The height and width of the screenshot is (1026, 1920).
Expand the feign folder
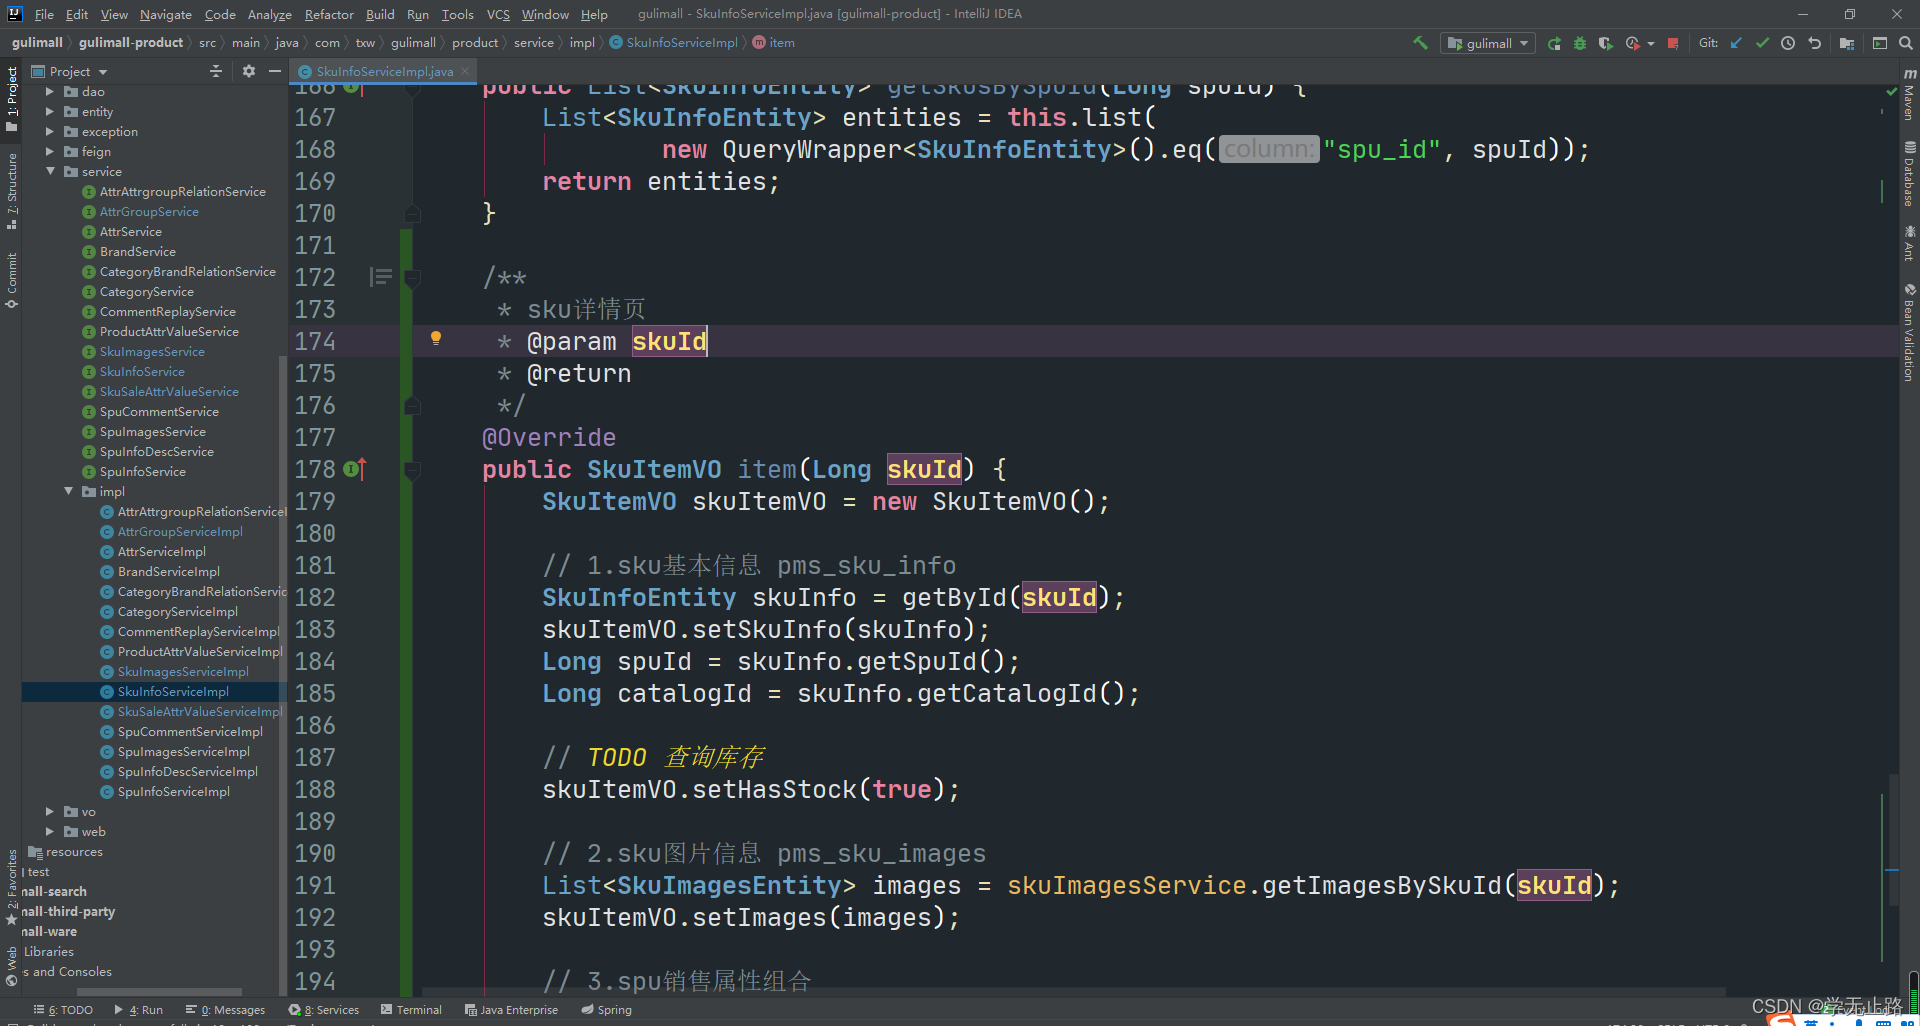[x=50, y=151]
